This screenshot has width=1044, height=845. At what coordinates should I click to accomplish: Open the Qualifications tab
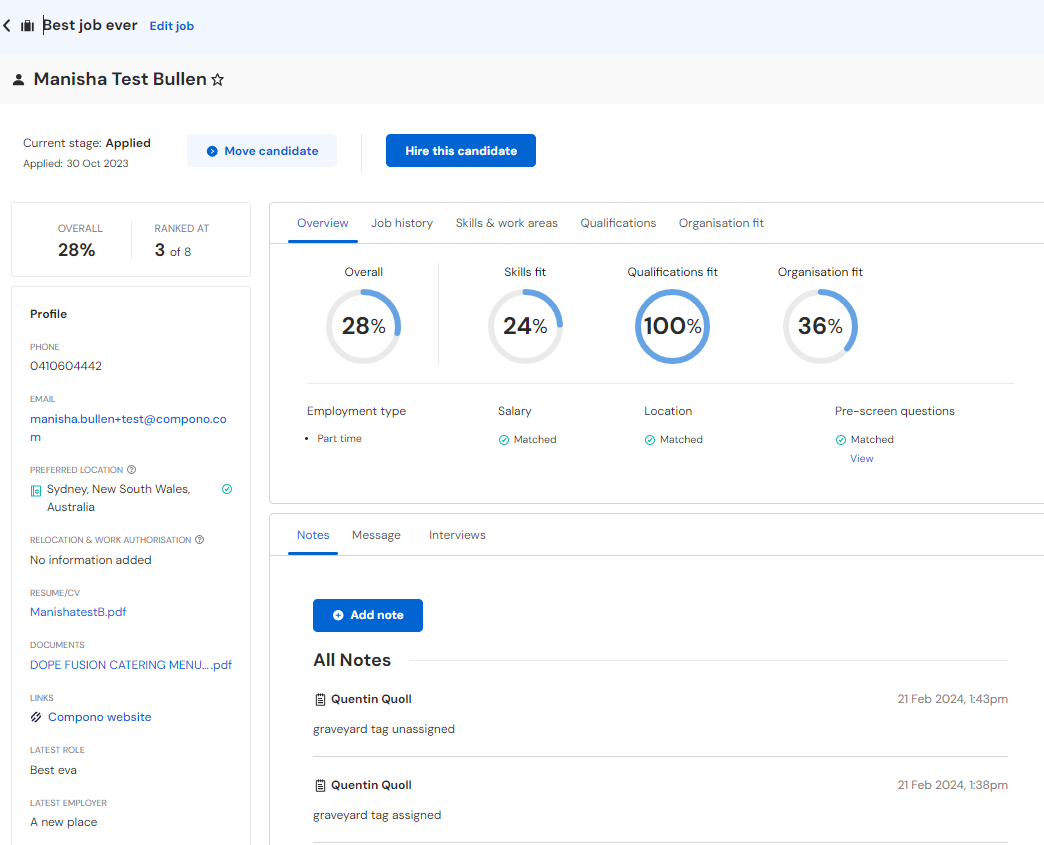coord(618,223)
